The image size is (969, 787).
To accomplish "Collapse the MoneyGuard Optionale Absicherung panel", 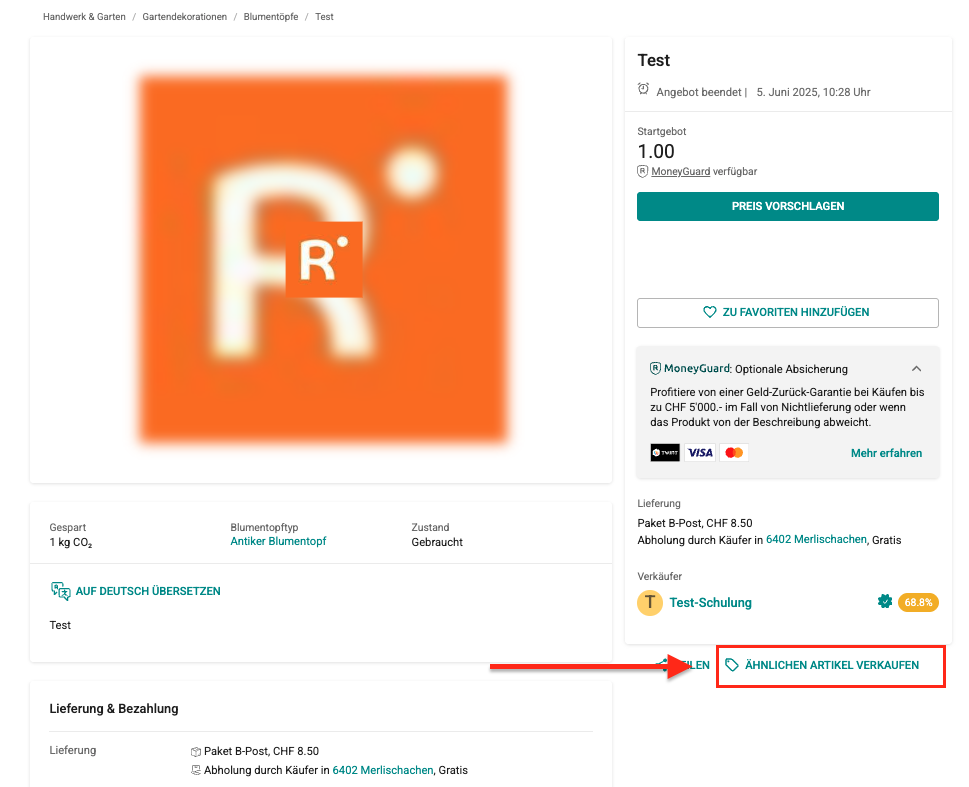I will (916, 368).
